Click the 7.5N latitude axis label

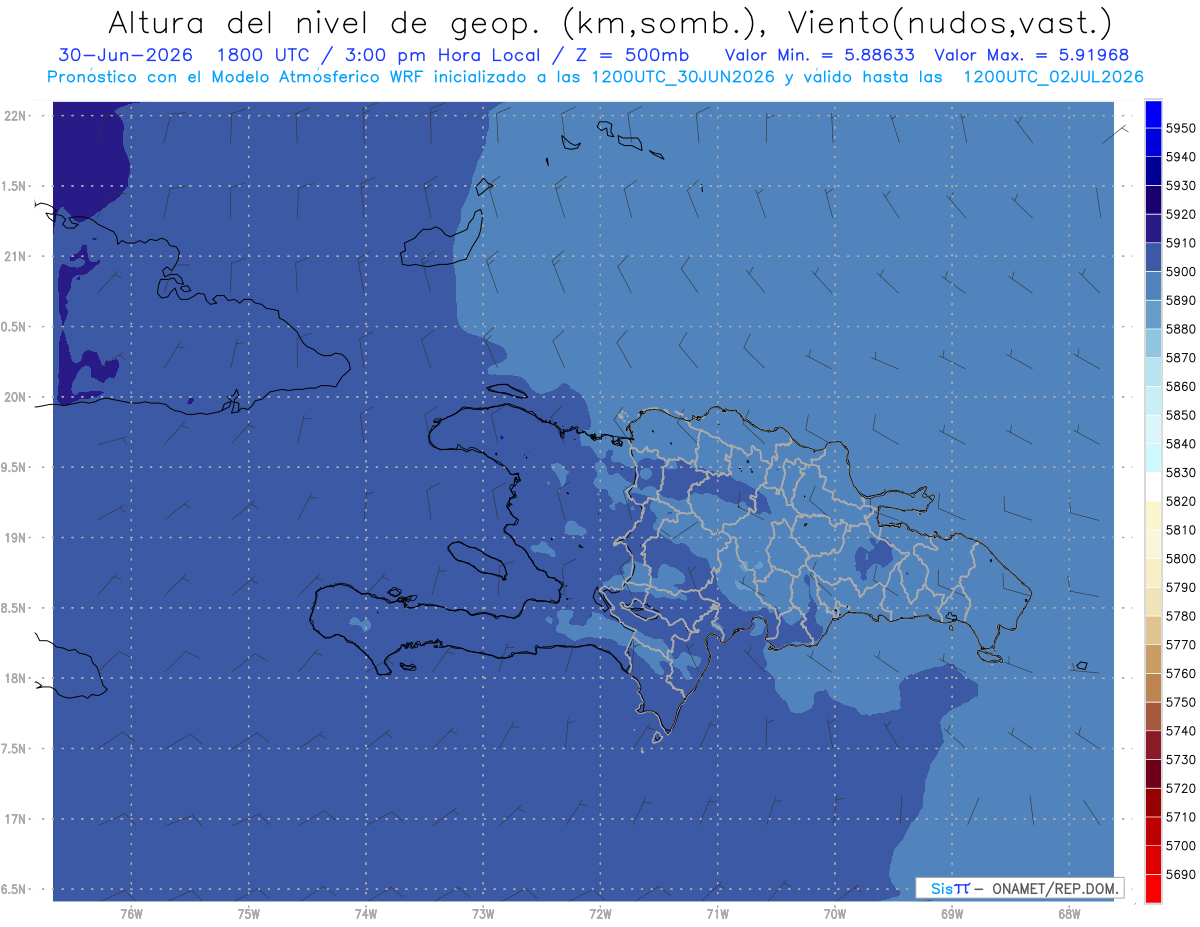pyautogui.click(x=13, y=748)
